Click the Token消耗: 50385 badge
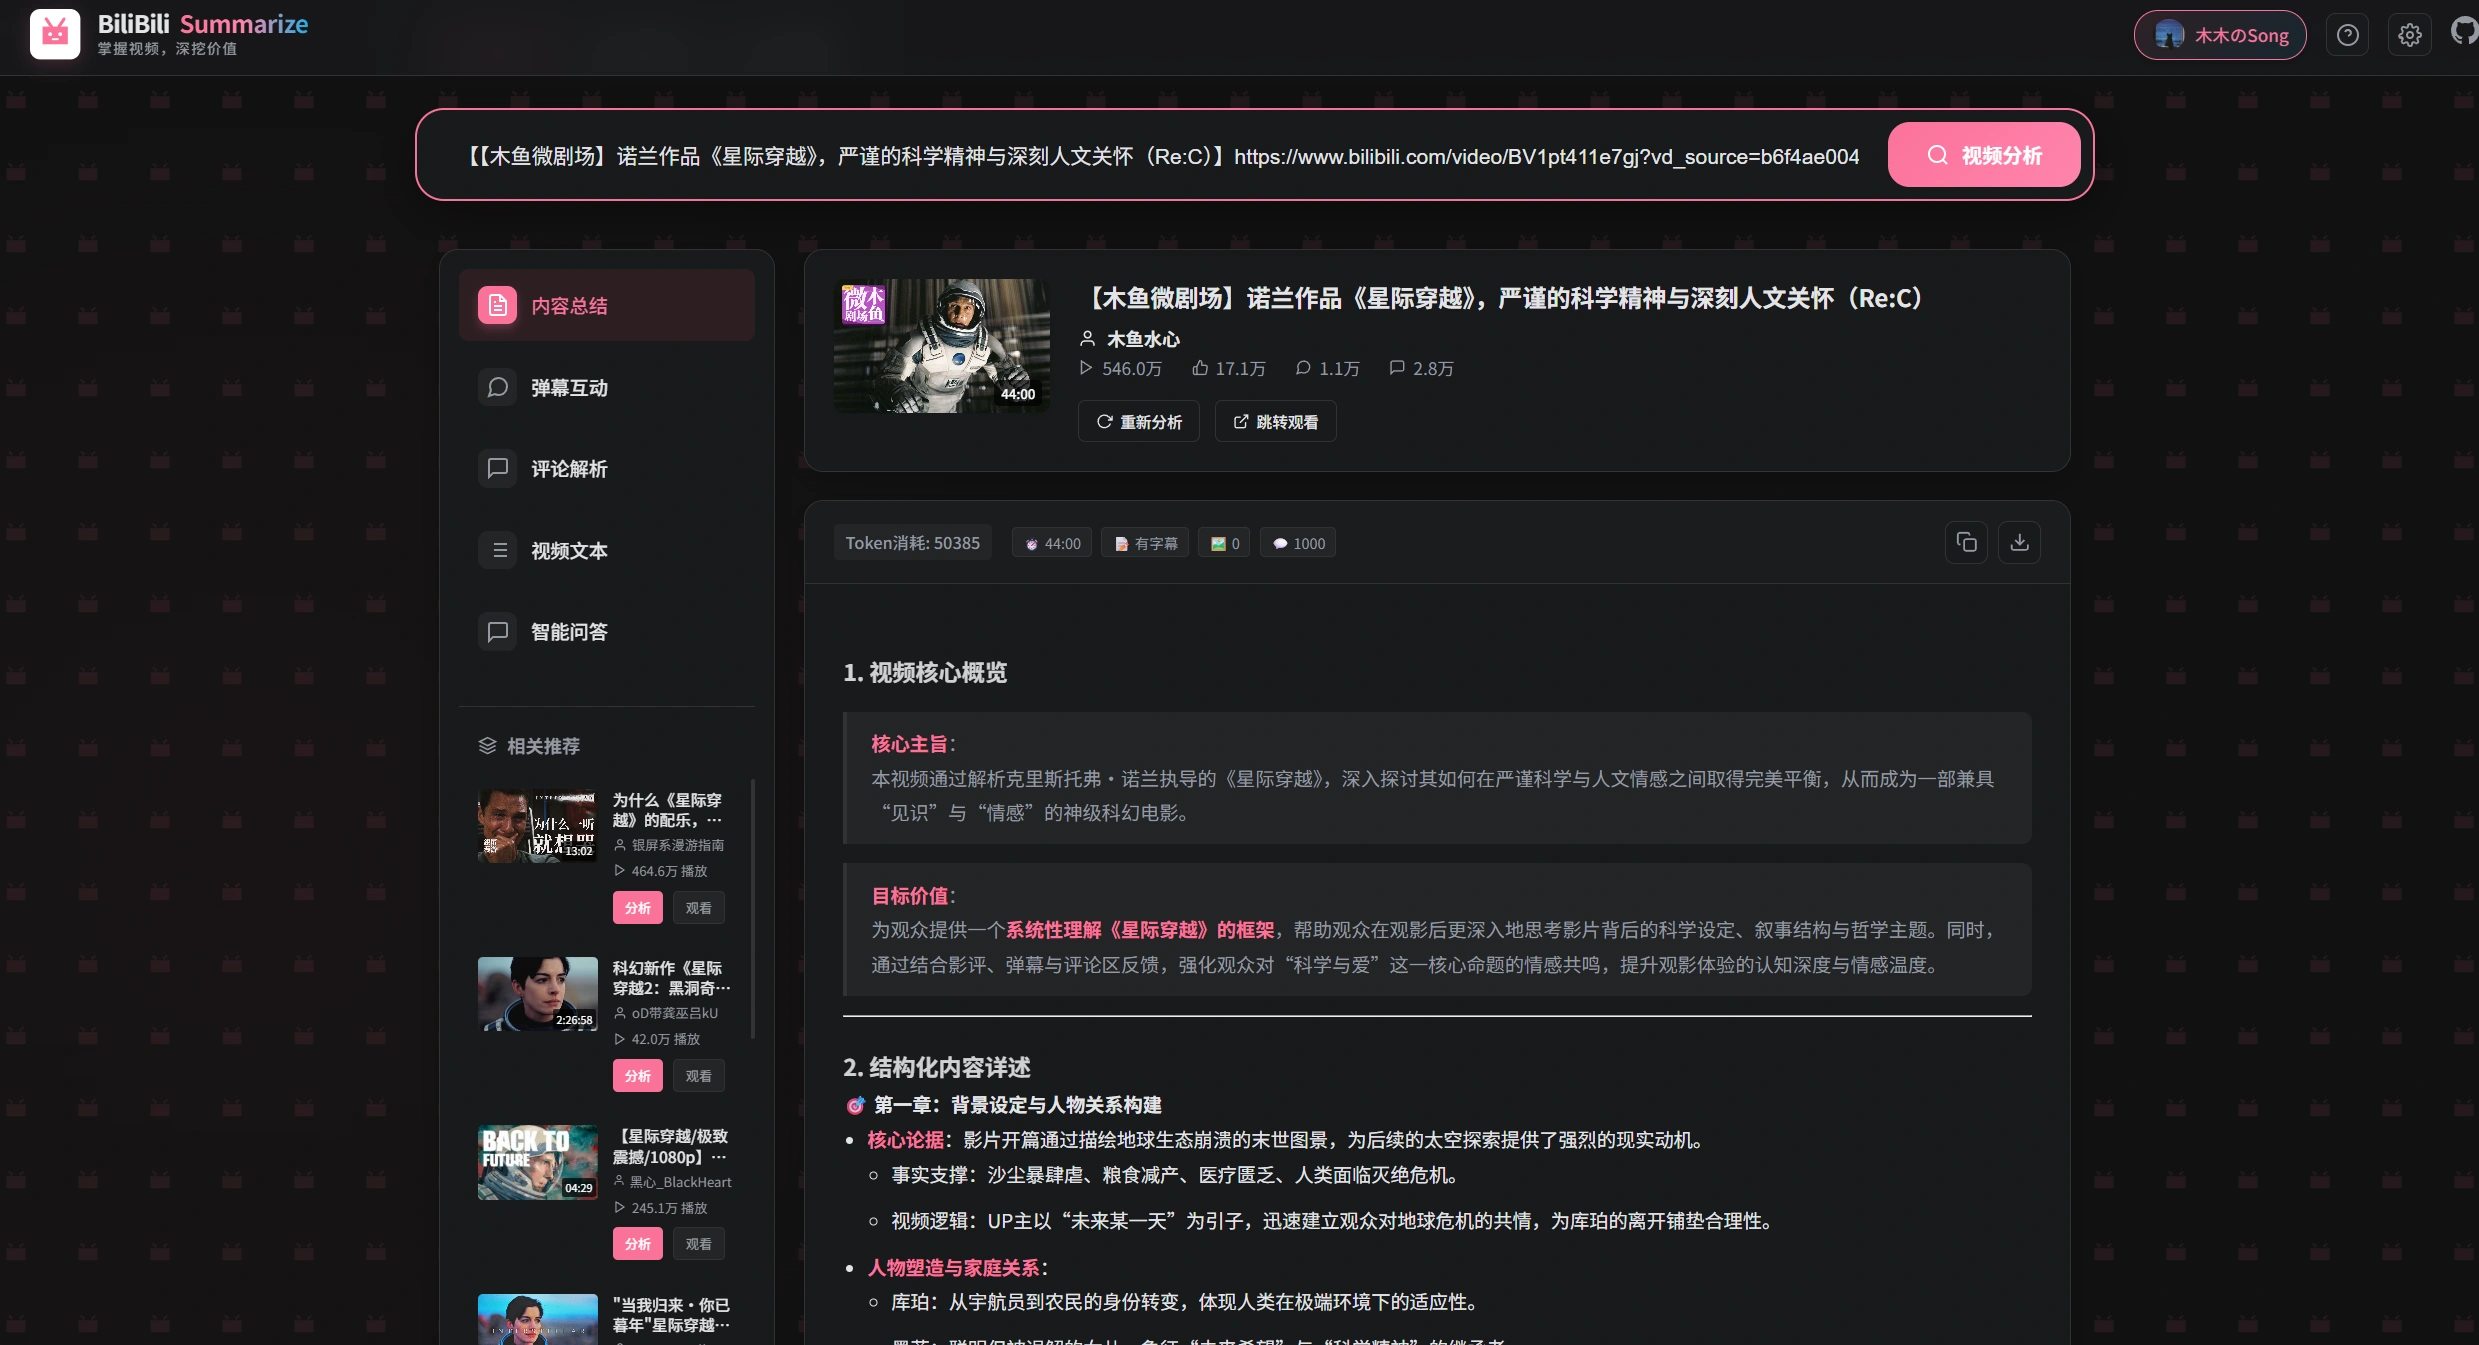Viewport: 2479px width, 1345px height. coord(912,542)
